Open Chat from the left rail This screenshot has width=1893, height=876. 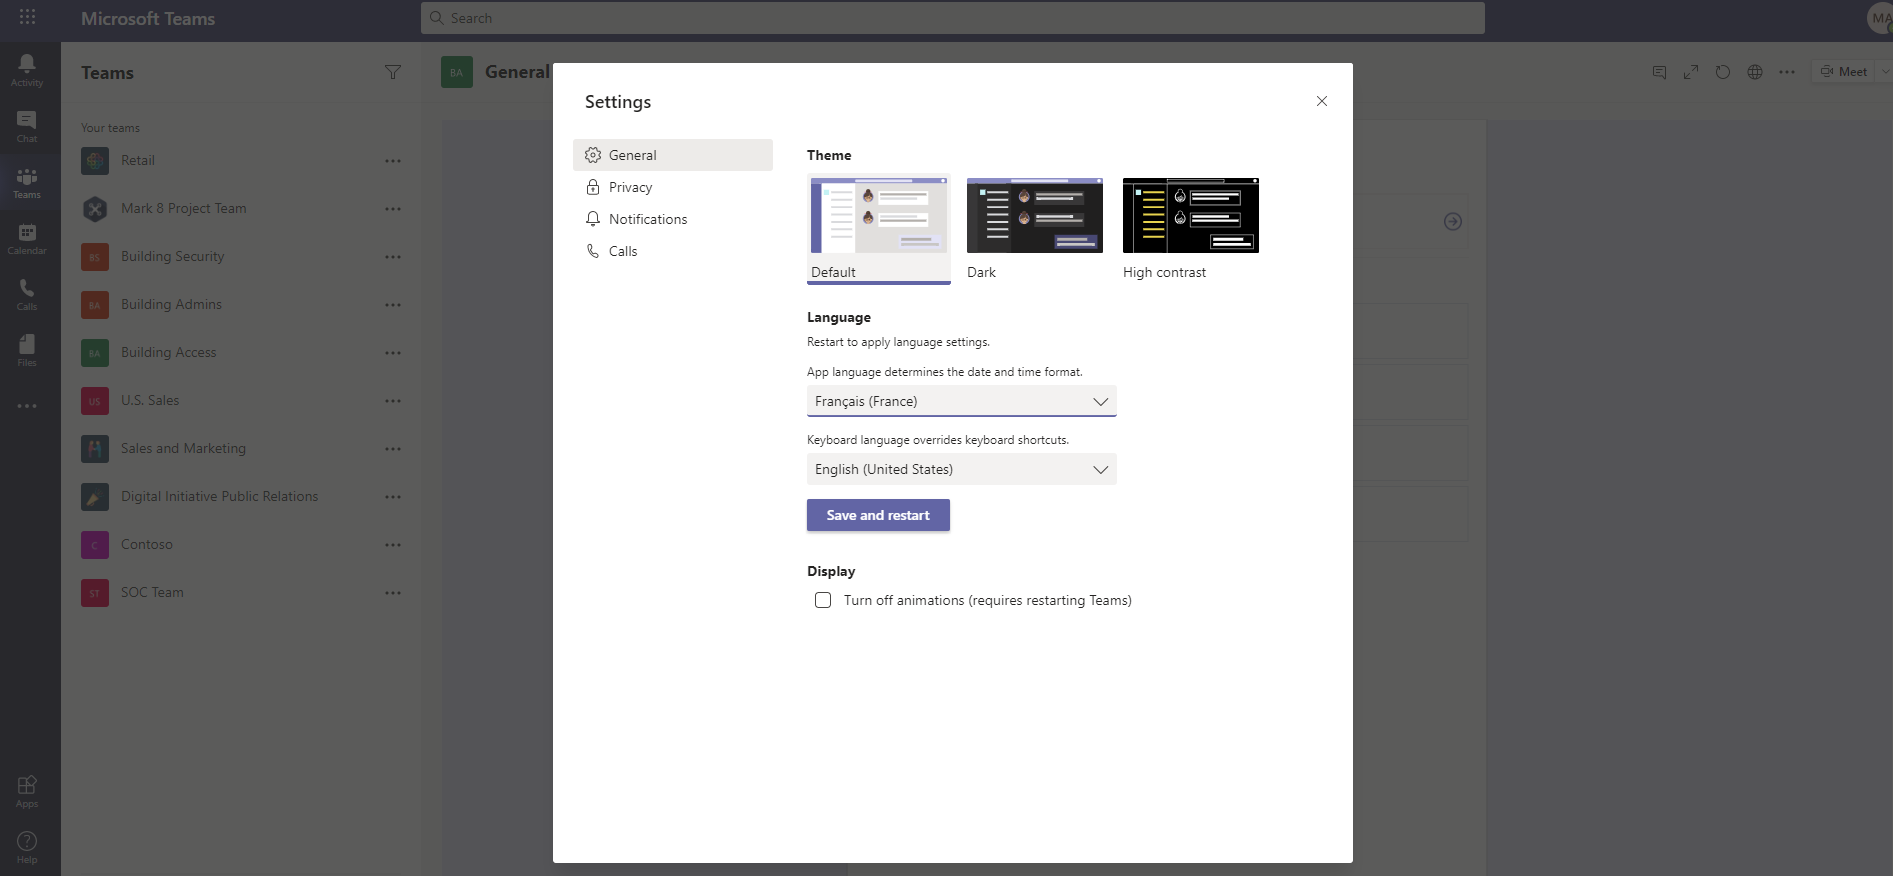(x=27, y=126)
